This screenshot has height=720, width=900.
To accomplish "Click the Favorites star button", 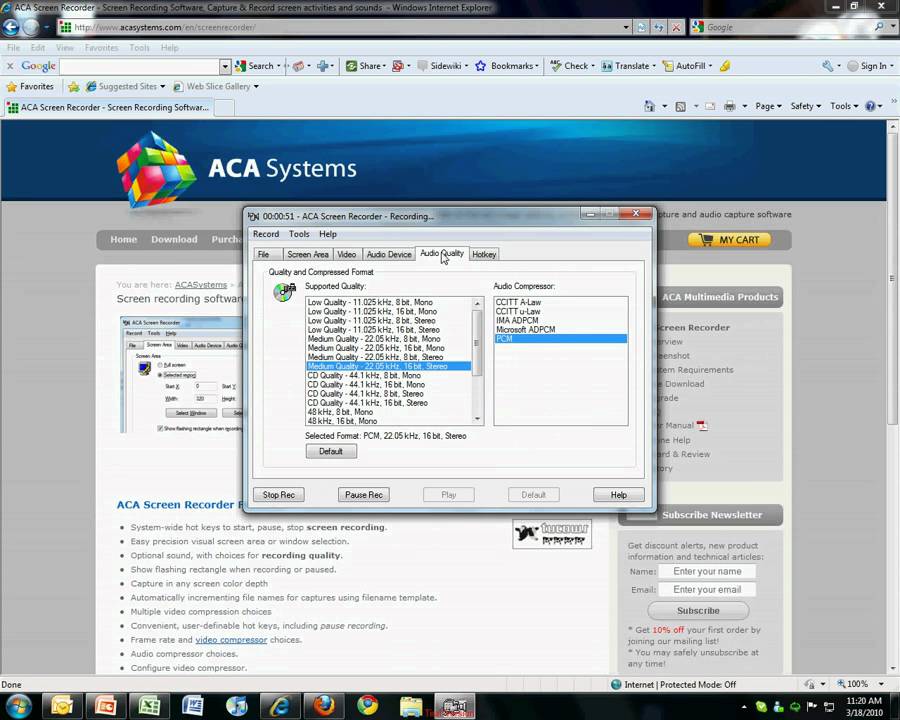I will [30, 86].
